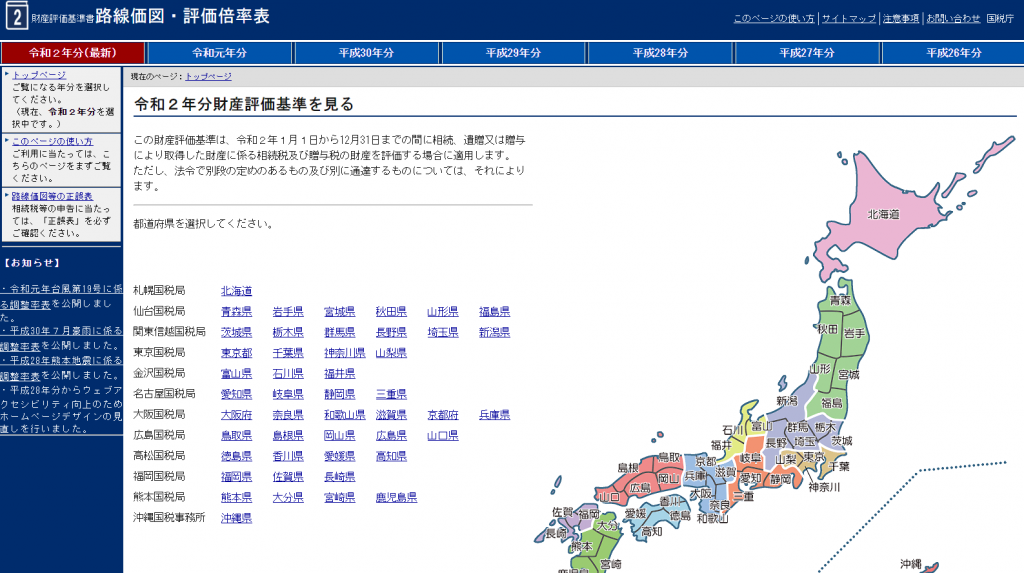Click 青森 region on the map

840,301
